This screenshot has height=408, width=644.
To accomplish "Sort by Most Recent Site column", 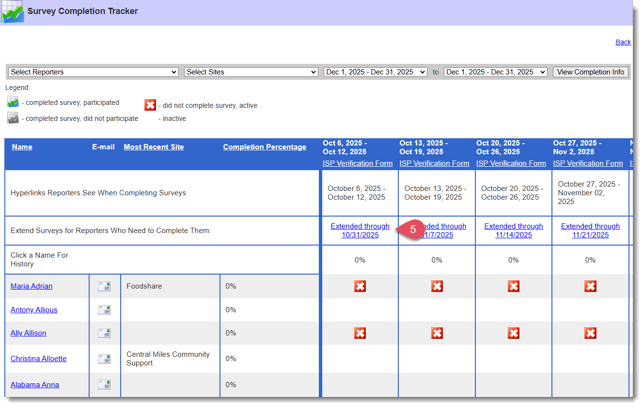I will click(153, 147).
